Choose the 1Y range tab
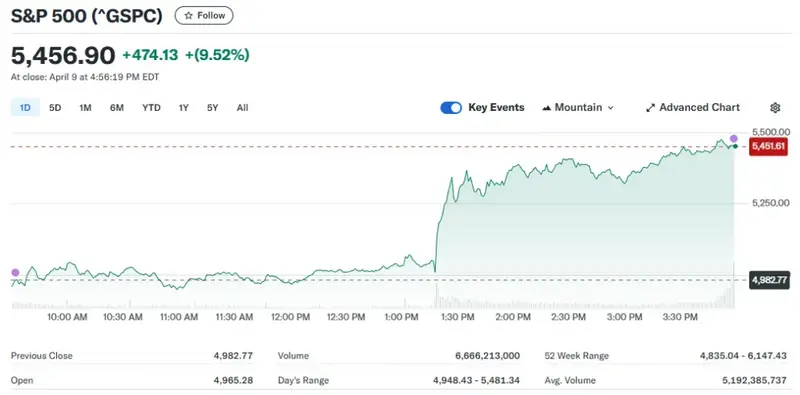This screenshot has height=395, width=800. pos(184,108)
